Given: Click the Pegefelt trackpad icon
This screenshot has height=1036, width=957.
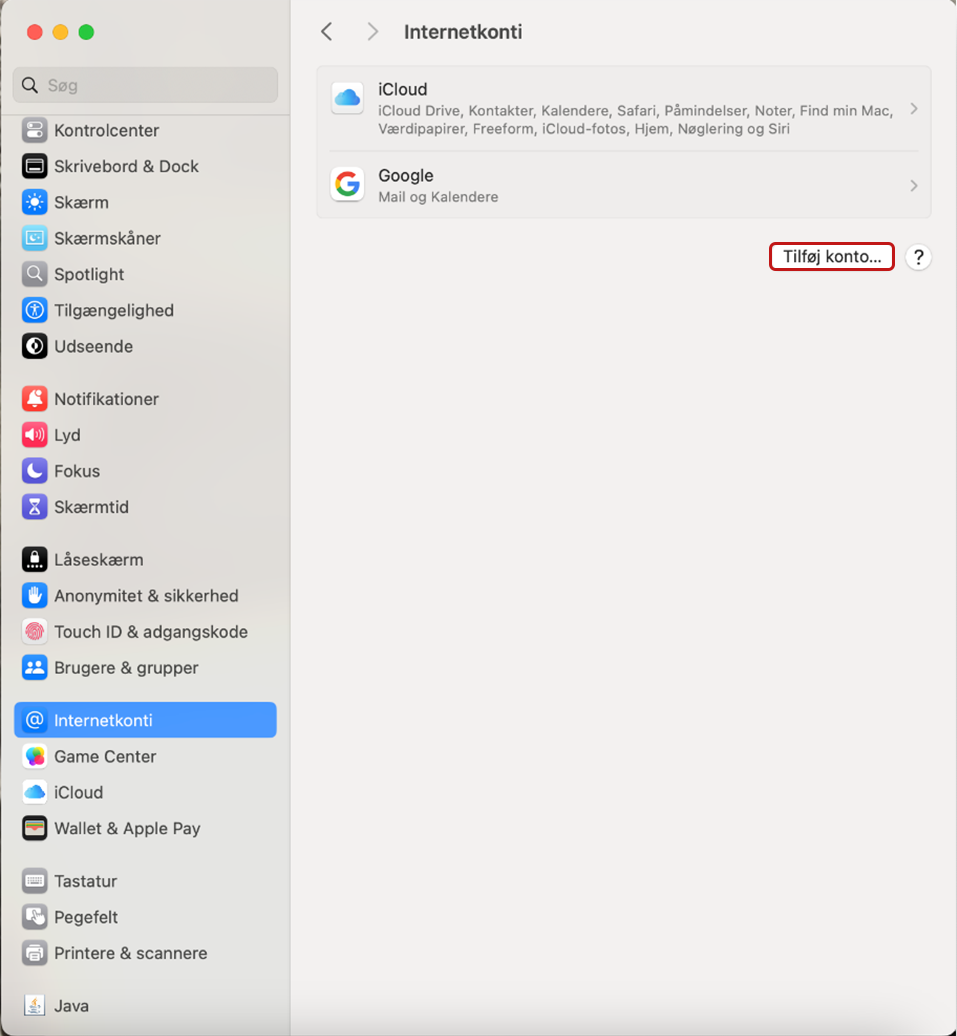Looking at the screenshot, I should [34, 917].
